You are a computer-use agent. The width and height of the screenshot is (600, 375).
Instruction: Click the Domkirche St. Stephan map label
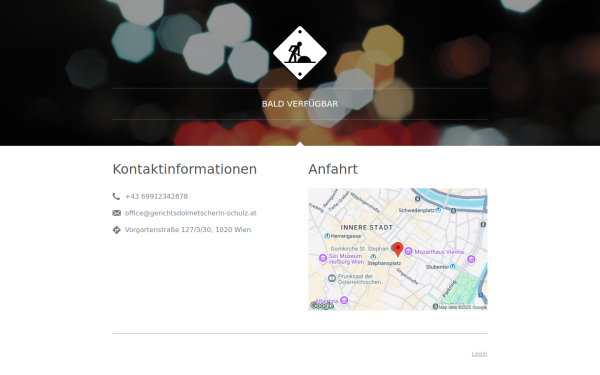359,249
